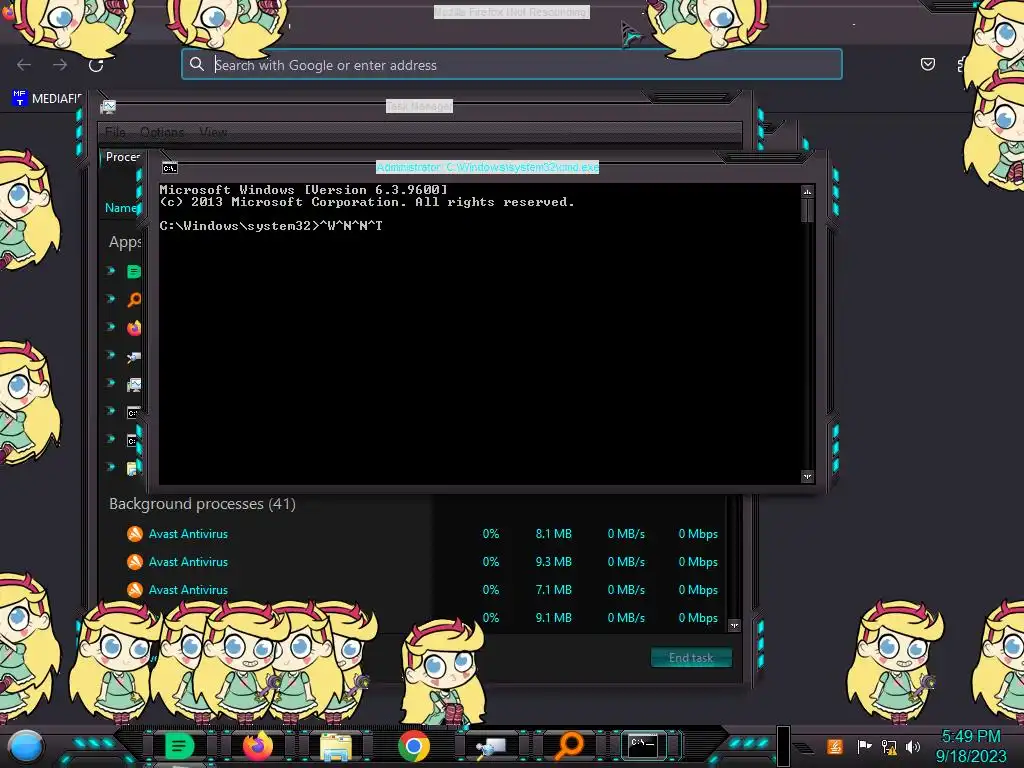This screenshot has height=768, width=1024.
Task: Go forward in the Firefox toolbar
Action: (60, 65)
